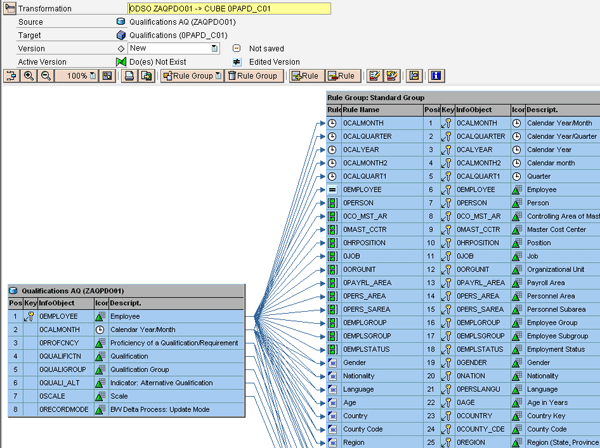Click the create Rule toolbar button
Viewport: 600px width, 448px height.
point(305,76)
